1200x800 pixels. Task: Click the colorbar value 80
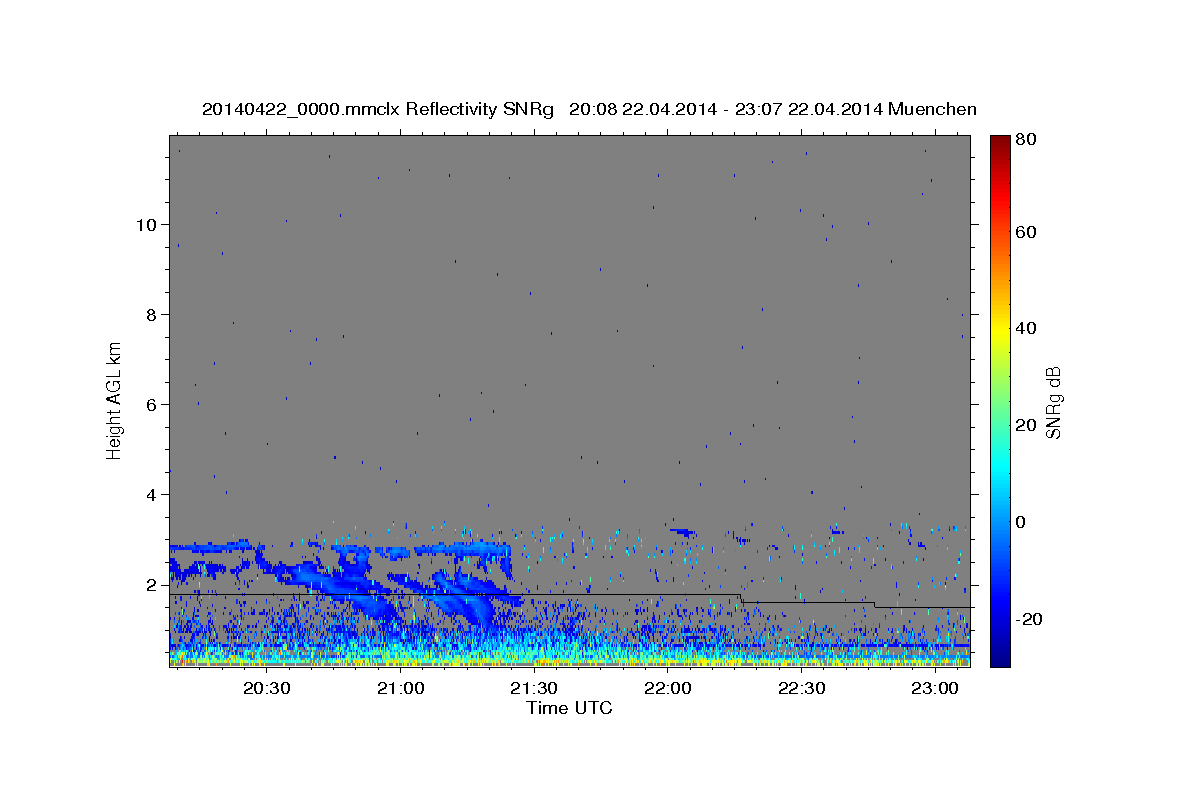click(1028, 140)
